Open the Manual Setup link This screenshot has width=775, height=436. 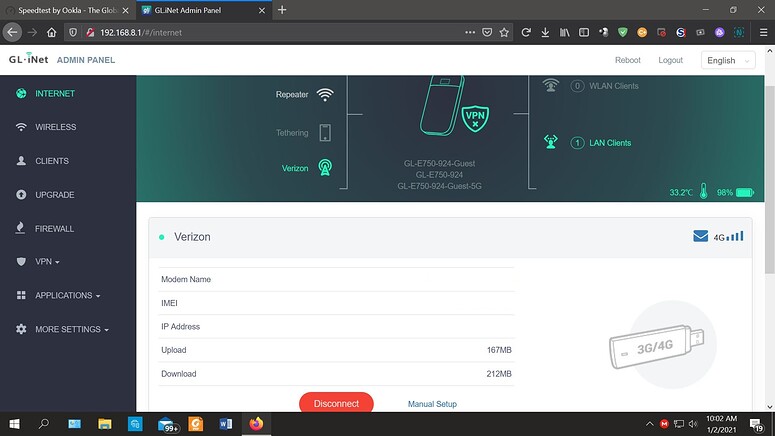pyautogui.click(x=432, y=404)
